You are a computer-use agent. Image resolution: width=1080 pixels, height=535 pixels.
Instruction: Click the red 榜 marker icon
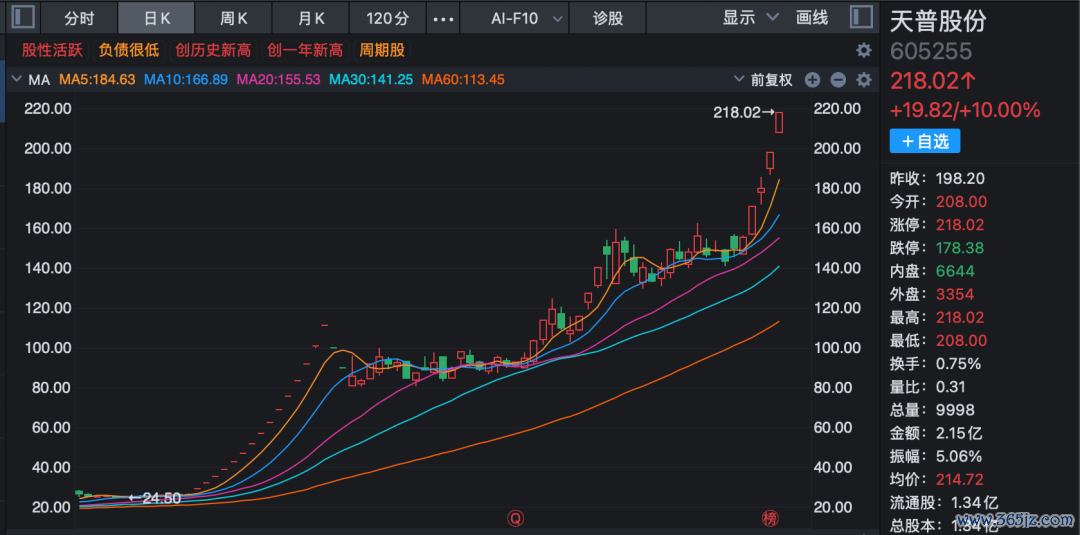coord(769,518)
